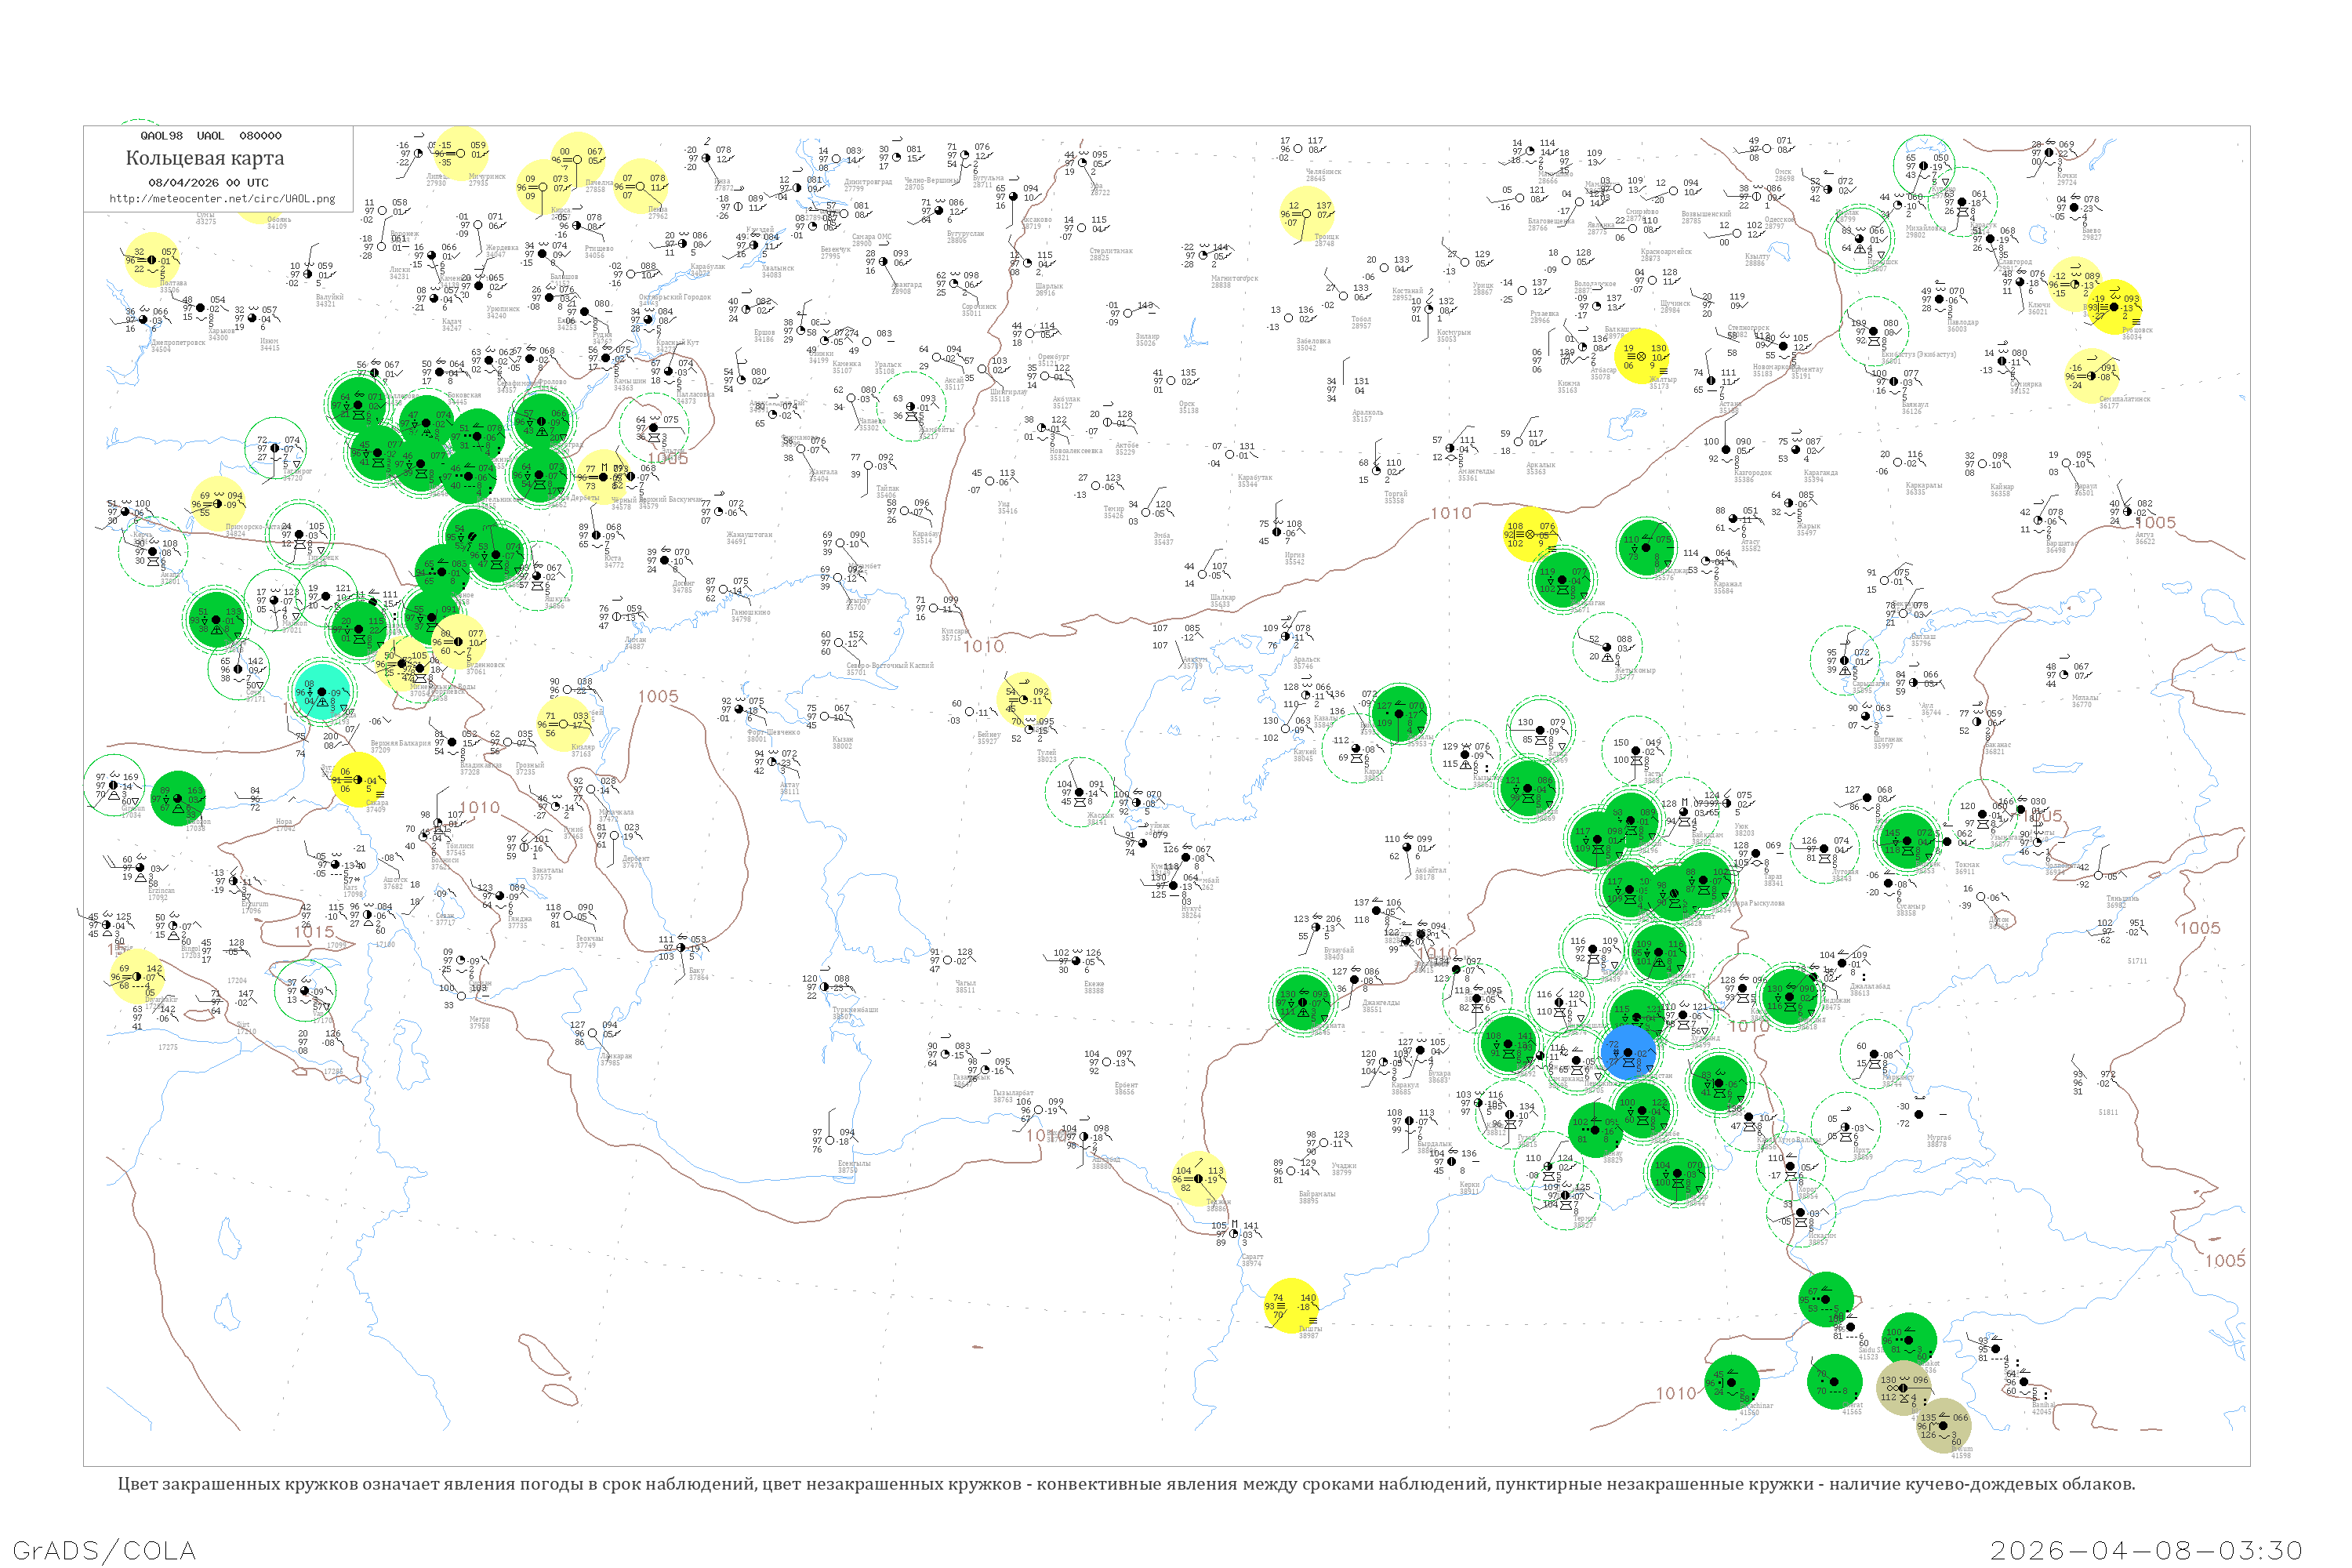Click the Jhelum khaki station circle 135/066
Screen dimensions: 2352x1568
coord(1943,1425)
